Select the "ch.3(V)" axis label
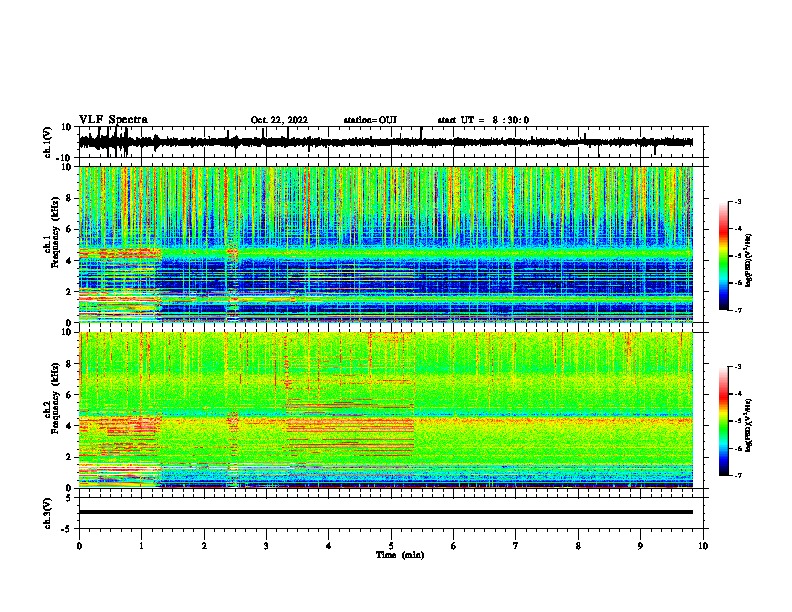 tap(48, 513)
